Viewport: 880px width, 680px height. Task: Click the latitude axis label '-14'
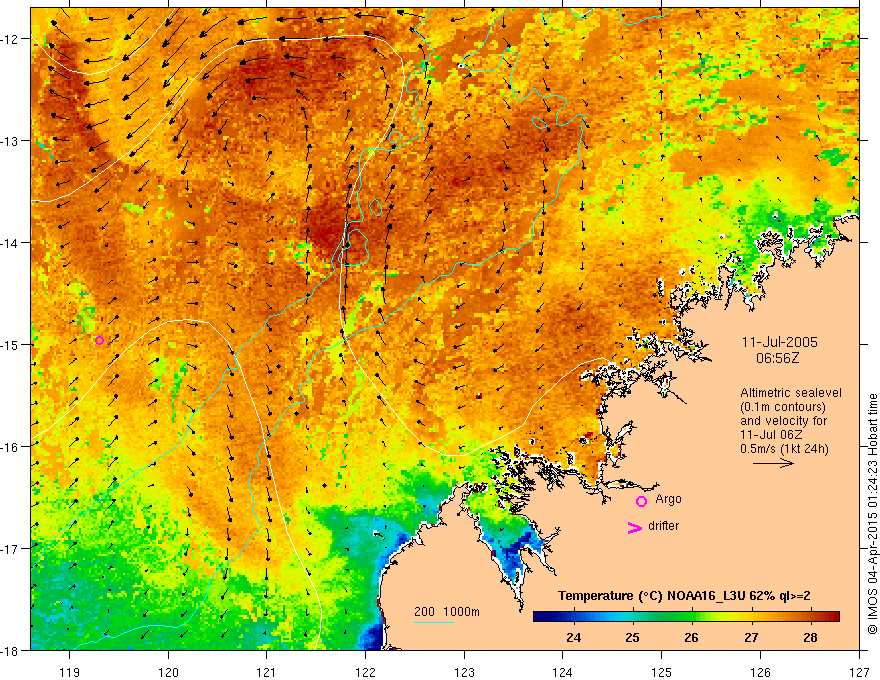tap(10, 242)
